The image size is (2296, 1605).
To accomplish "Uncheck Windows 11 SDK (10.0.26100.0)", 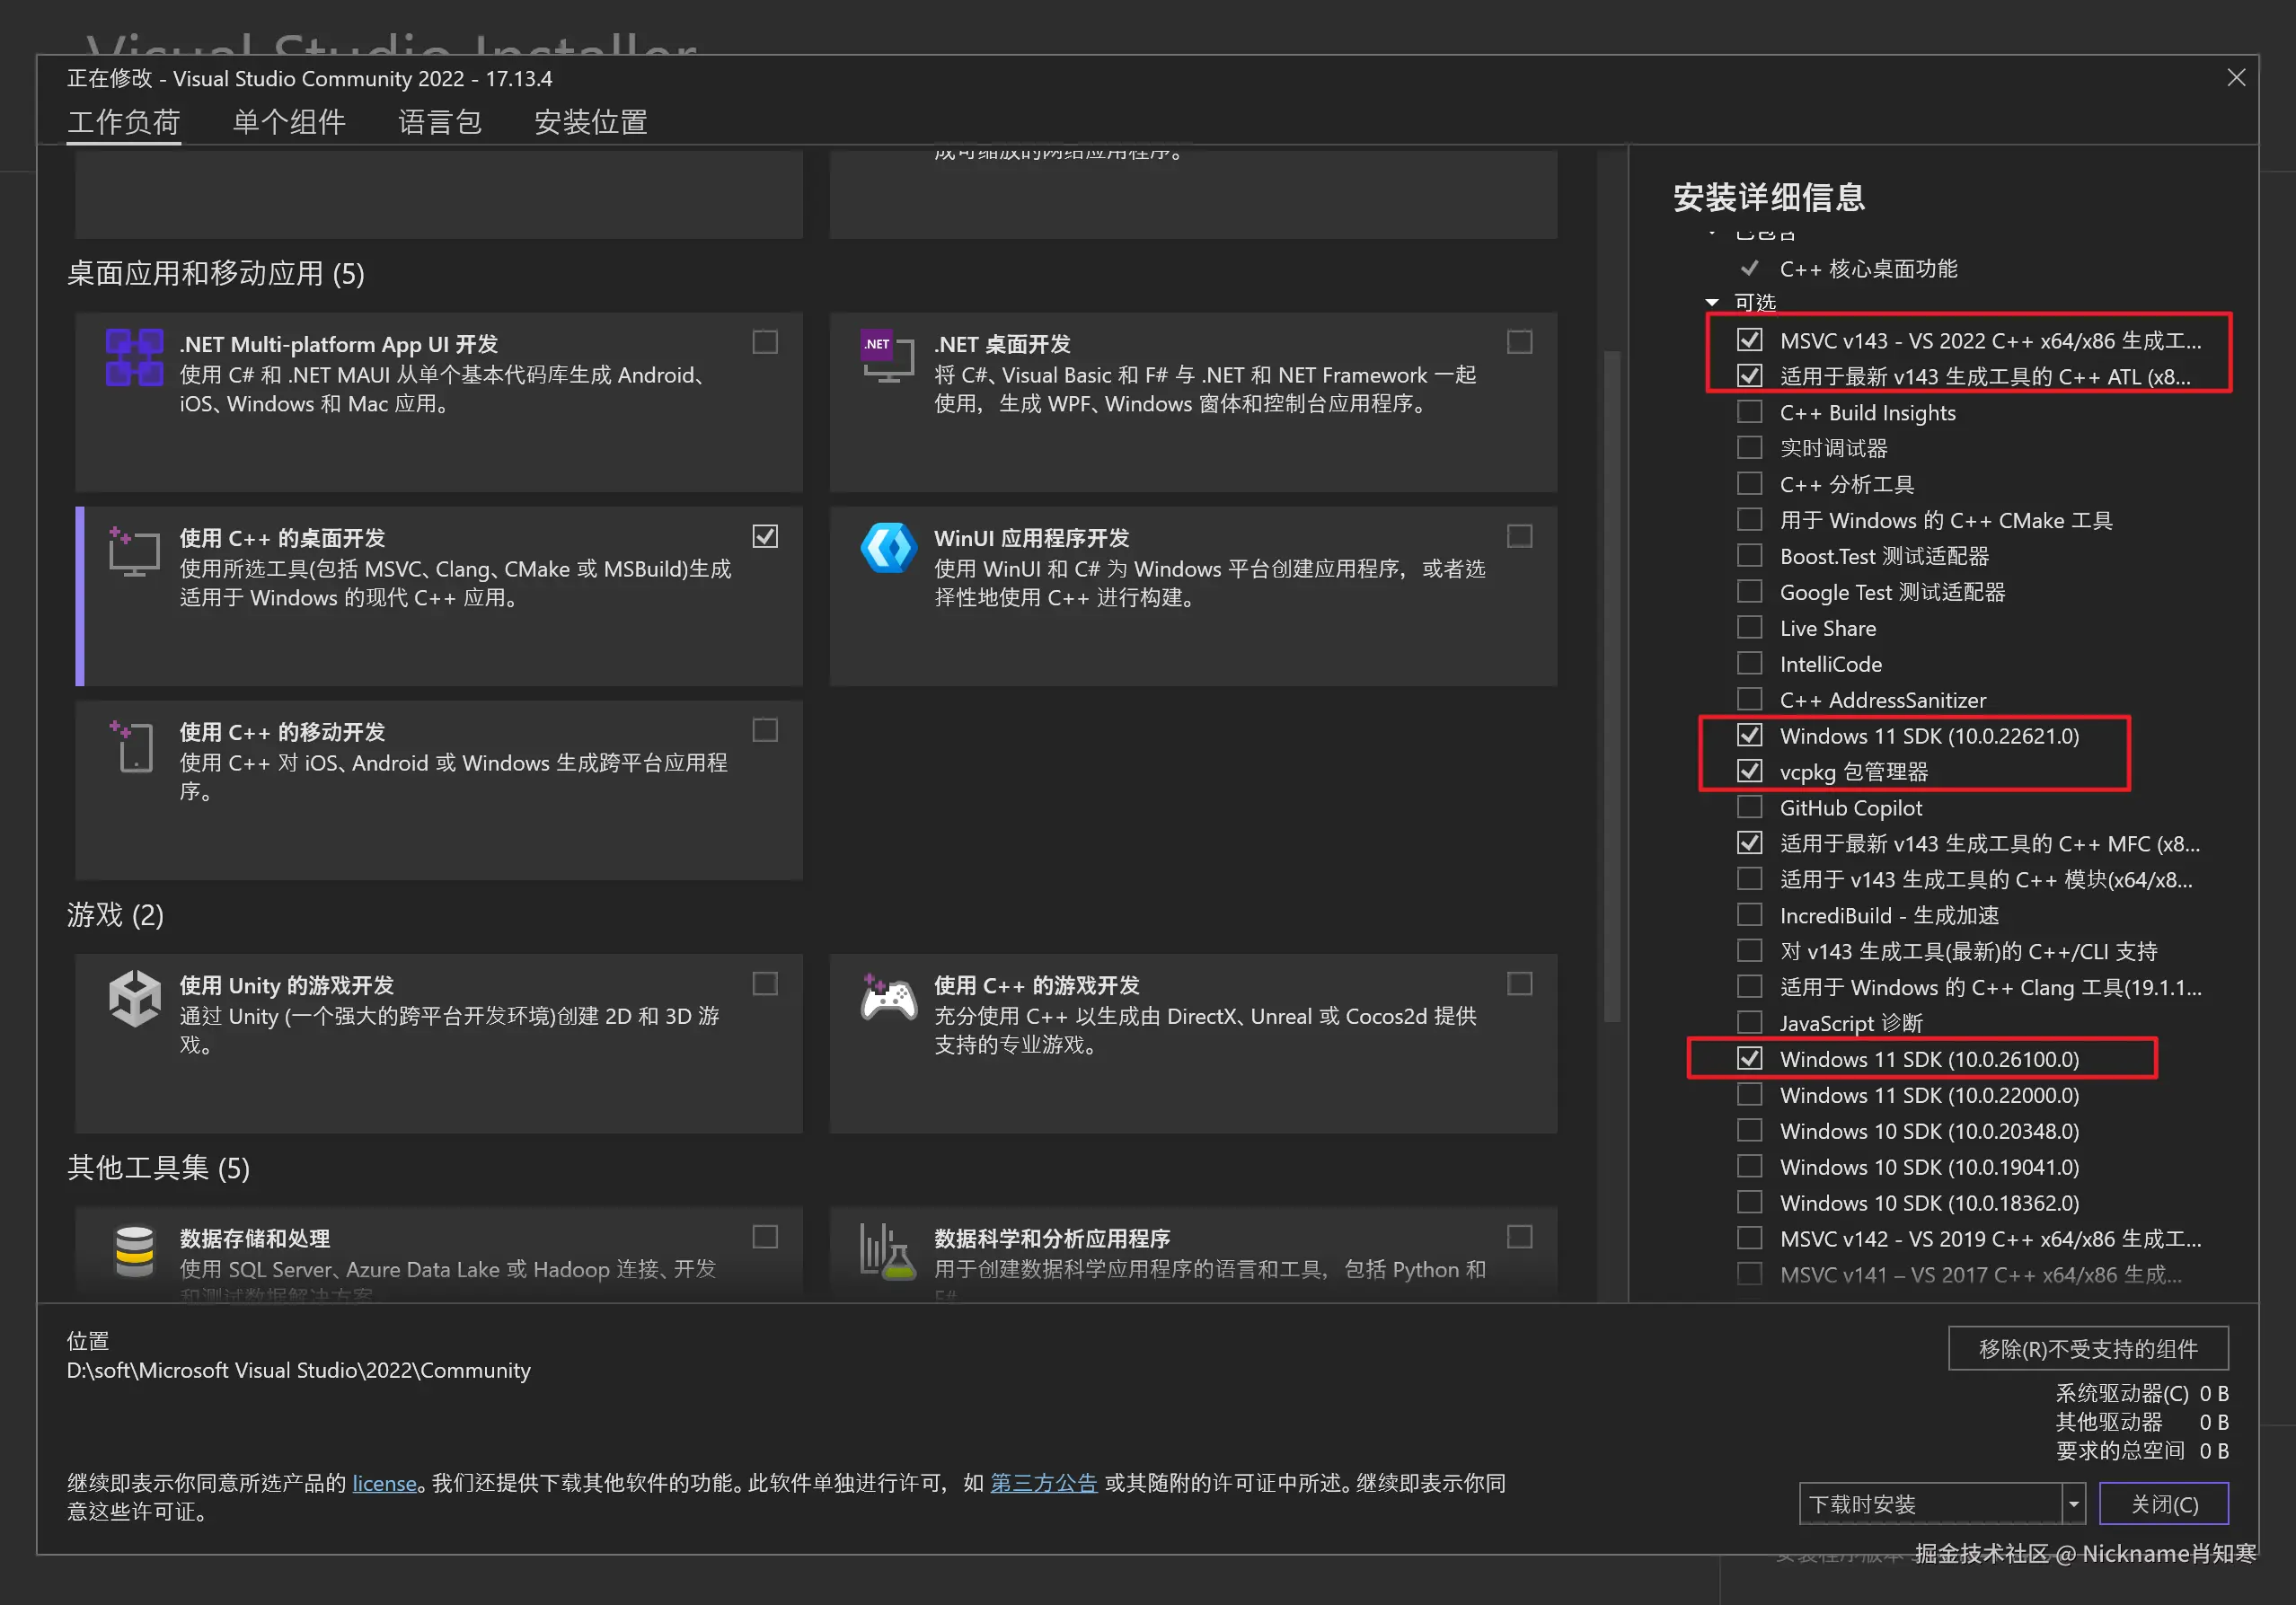I will [1749, 1058].
